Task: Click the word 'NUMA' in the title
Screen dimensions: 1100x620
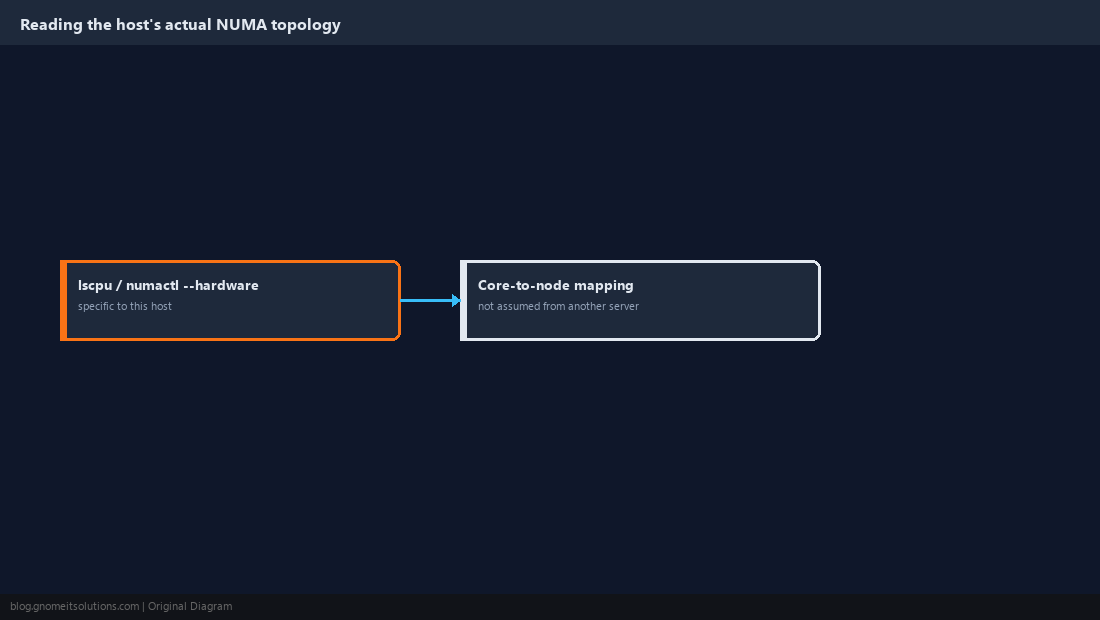Action: tap(241, 25)
